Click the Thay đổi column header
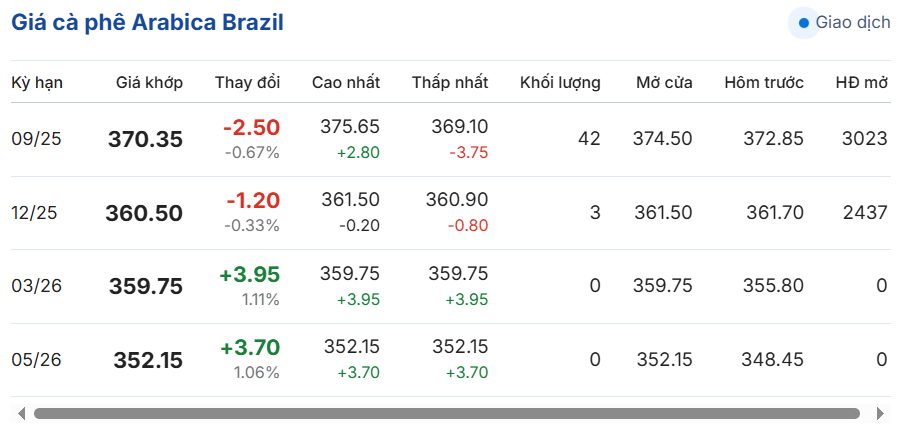The width and height of the screenshot is (908, 439). (247, 83)
